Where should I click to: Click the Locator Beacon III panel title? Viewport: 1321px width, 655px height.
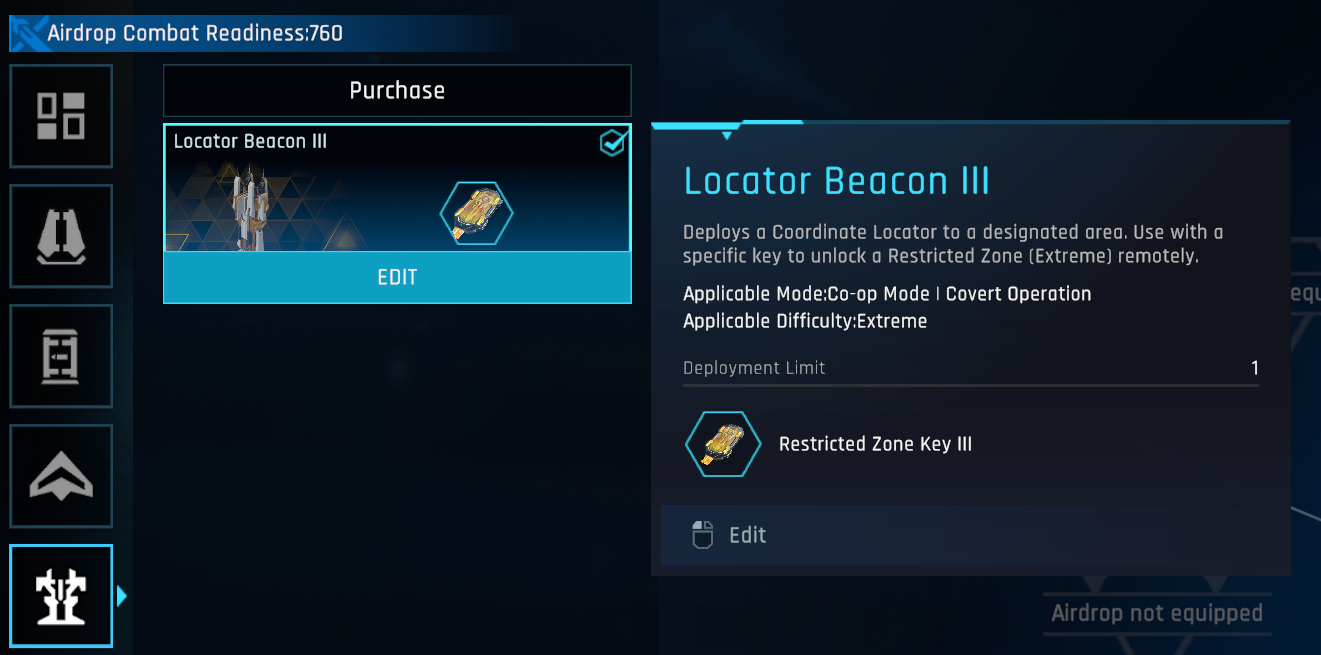(x=836, y=181)
